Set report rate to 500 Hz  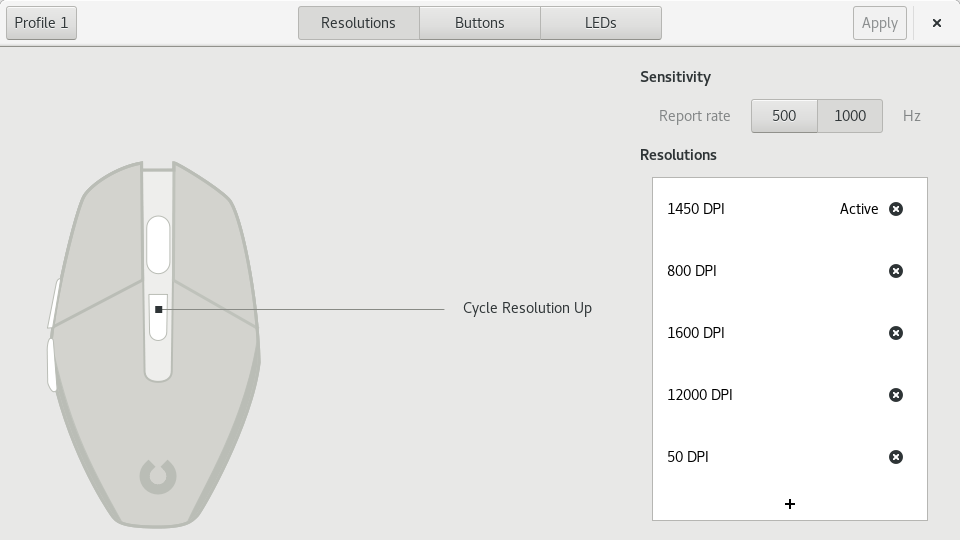click(x=784, y=116)
